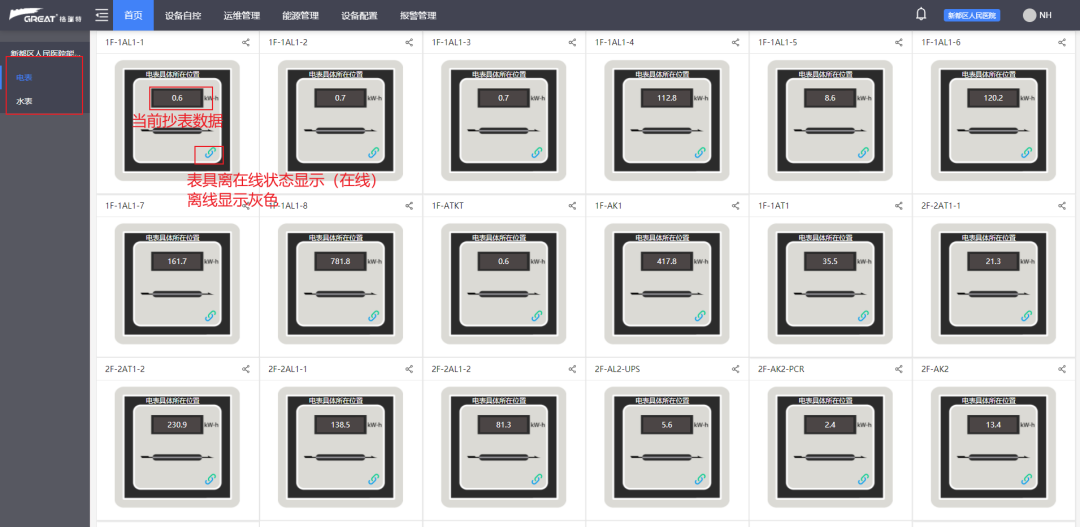The width and height of the screenshot is (1080, 527).
Task: Click online link icon on 1F-1AL1-2 meter
Action: tap(373, 152)
